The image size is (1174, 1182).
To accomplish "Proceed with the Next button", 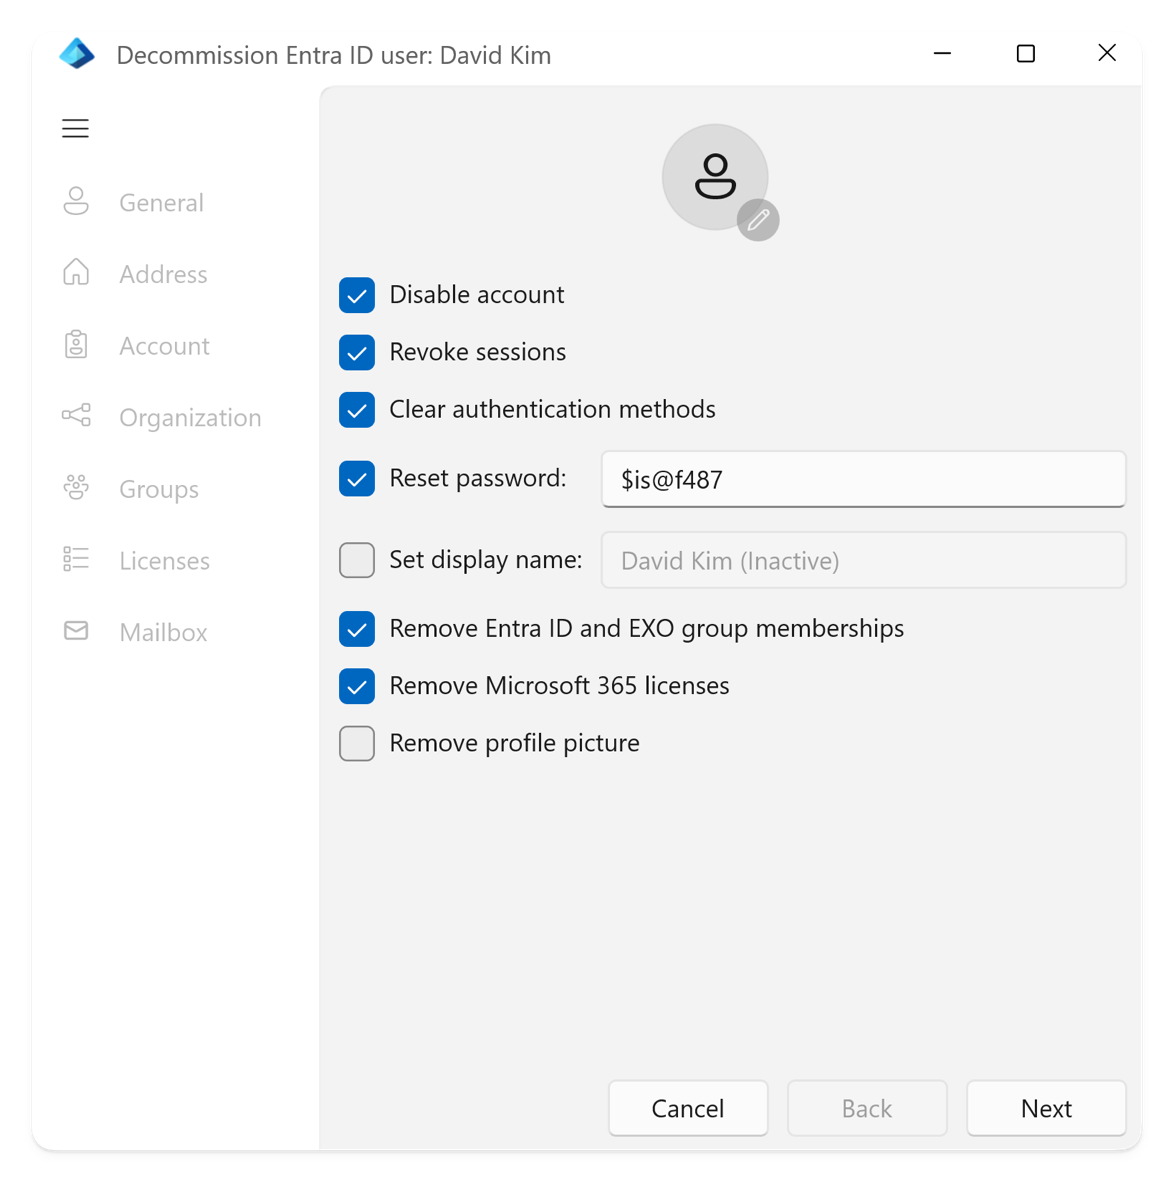I will click(1046, 1108).
